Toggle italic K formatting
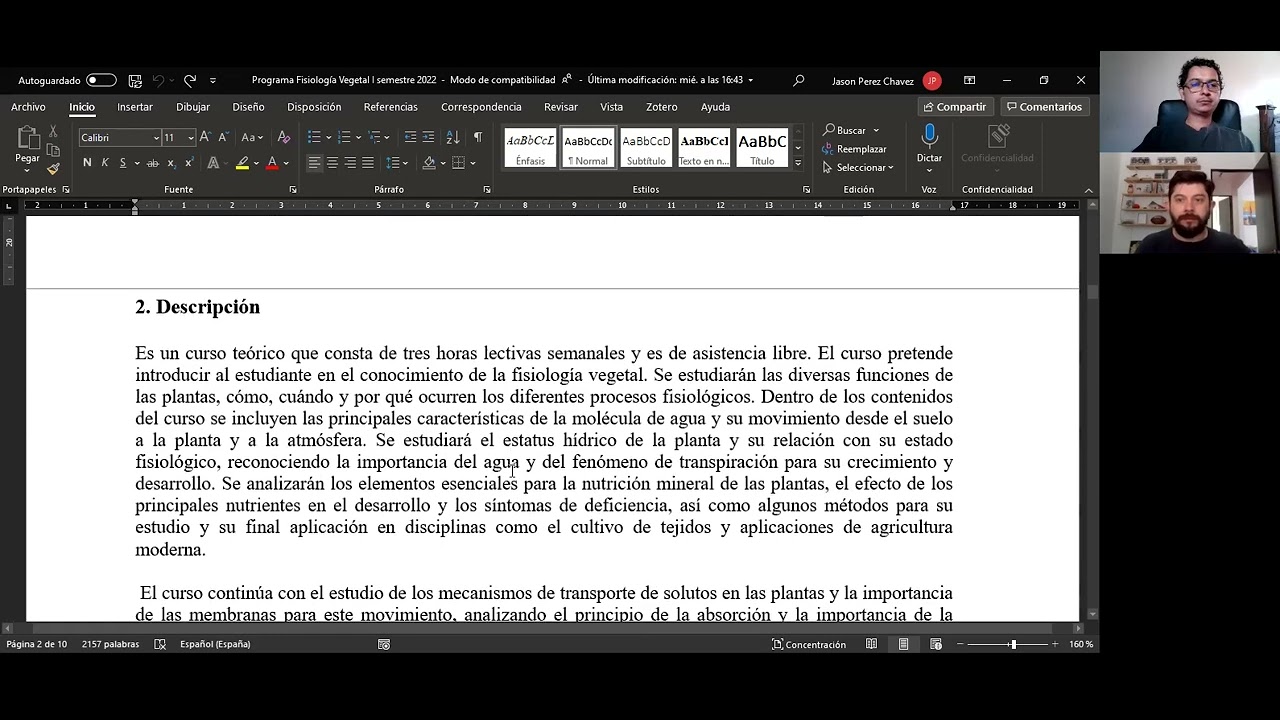Screen dimensions: 1280x720 click(105, 163)
